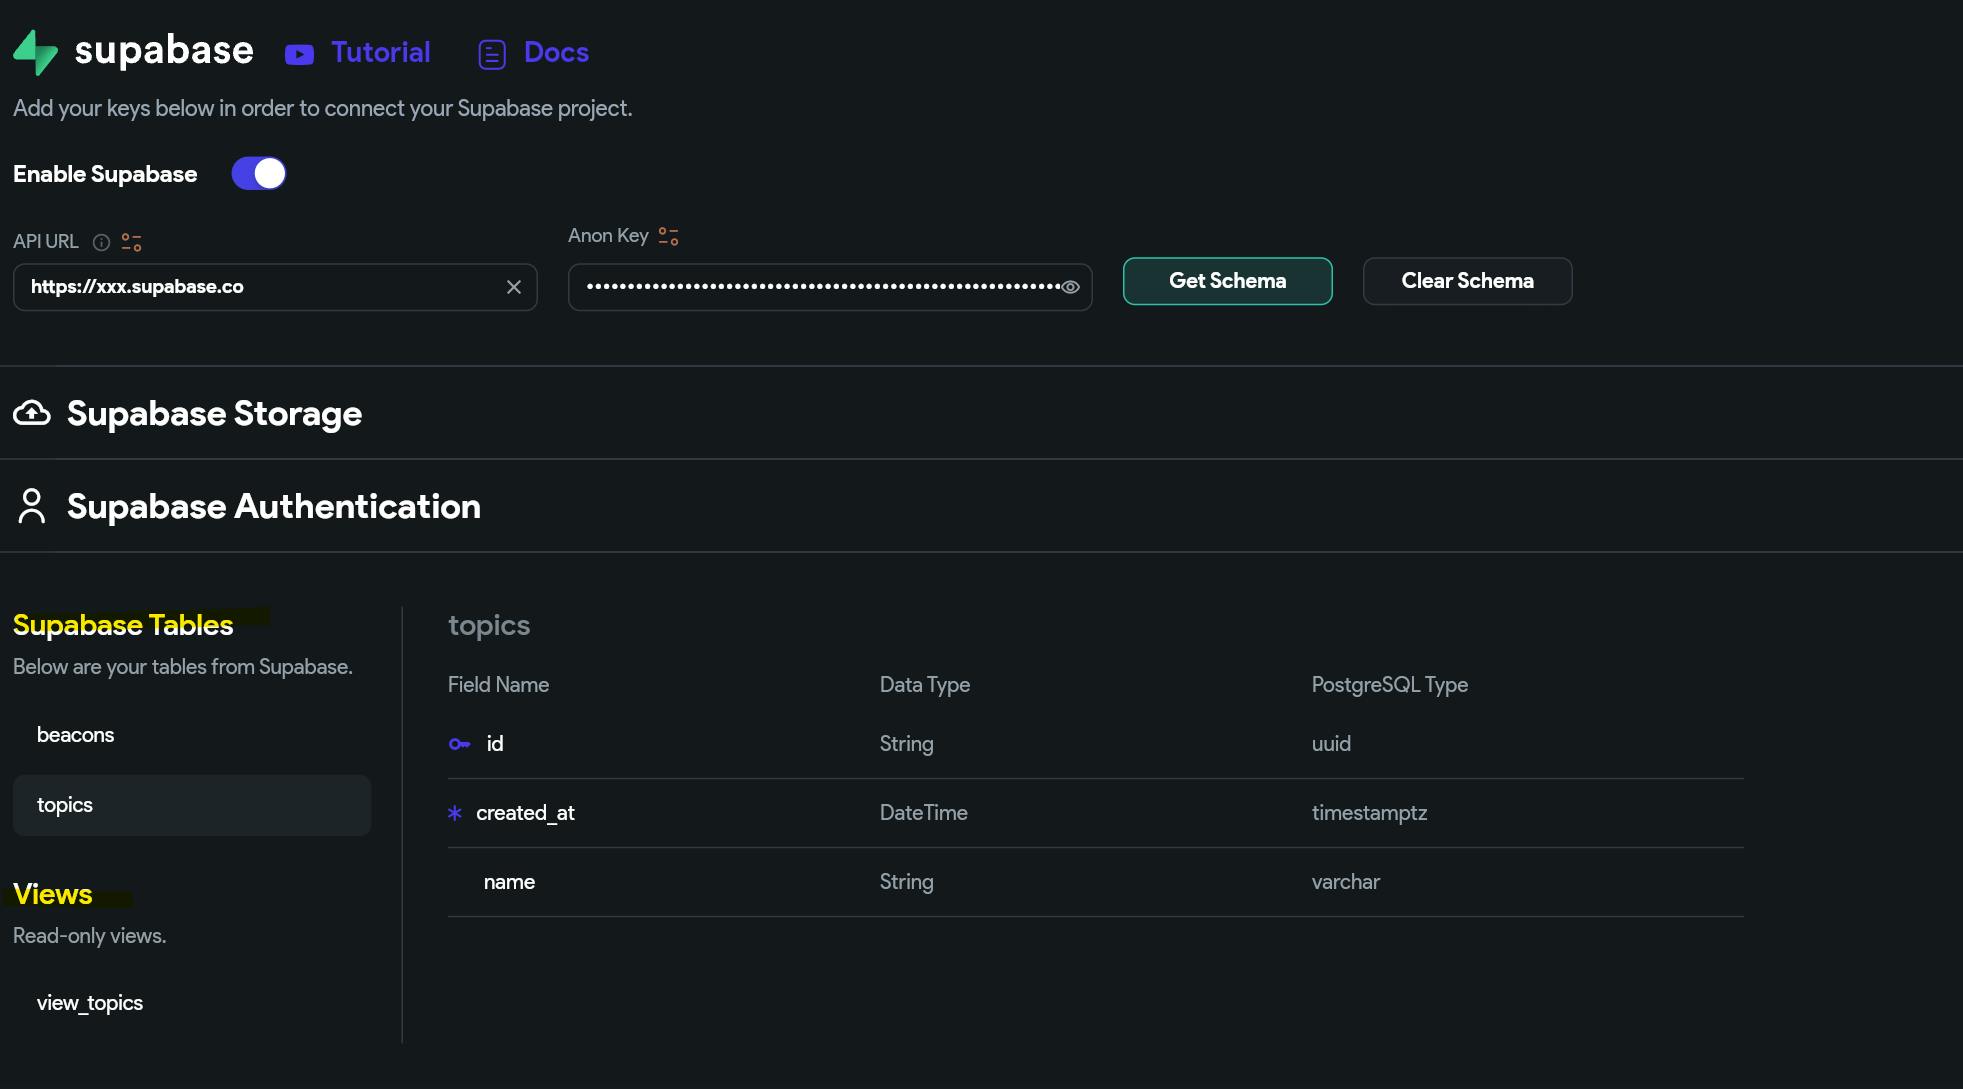Click inside the API URL input field
1963x1089 pixels.
pyautogui.click(x=260, y=287)
